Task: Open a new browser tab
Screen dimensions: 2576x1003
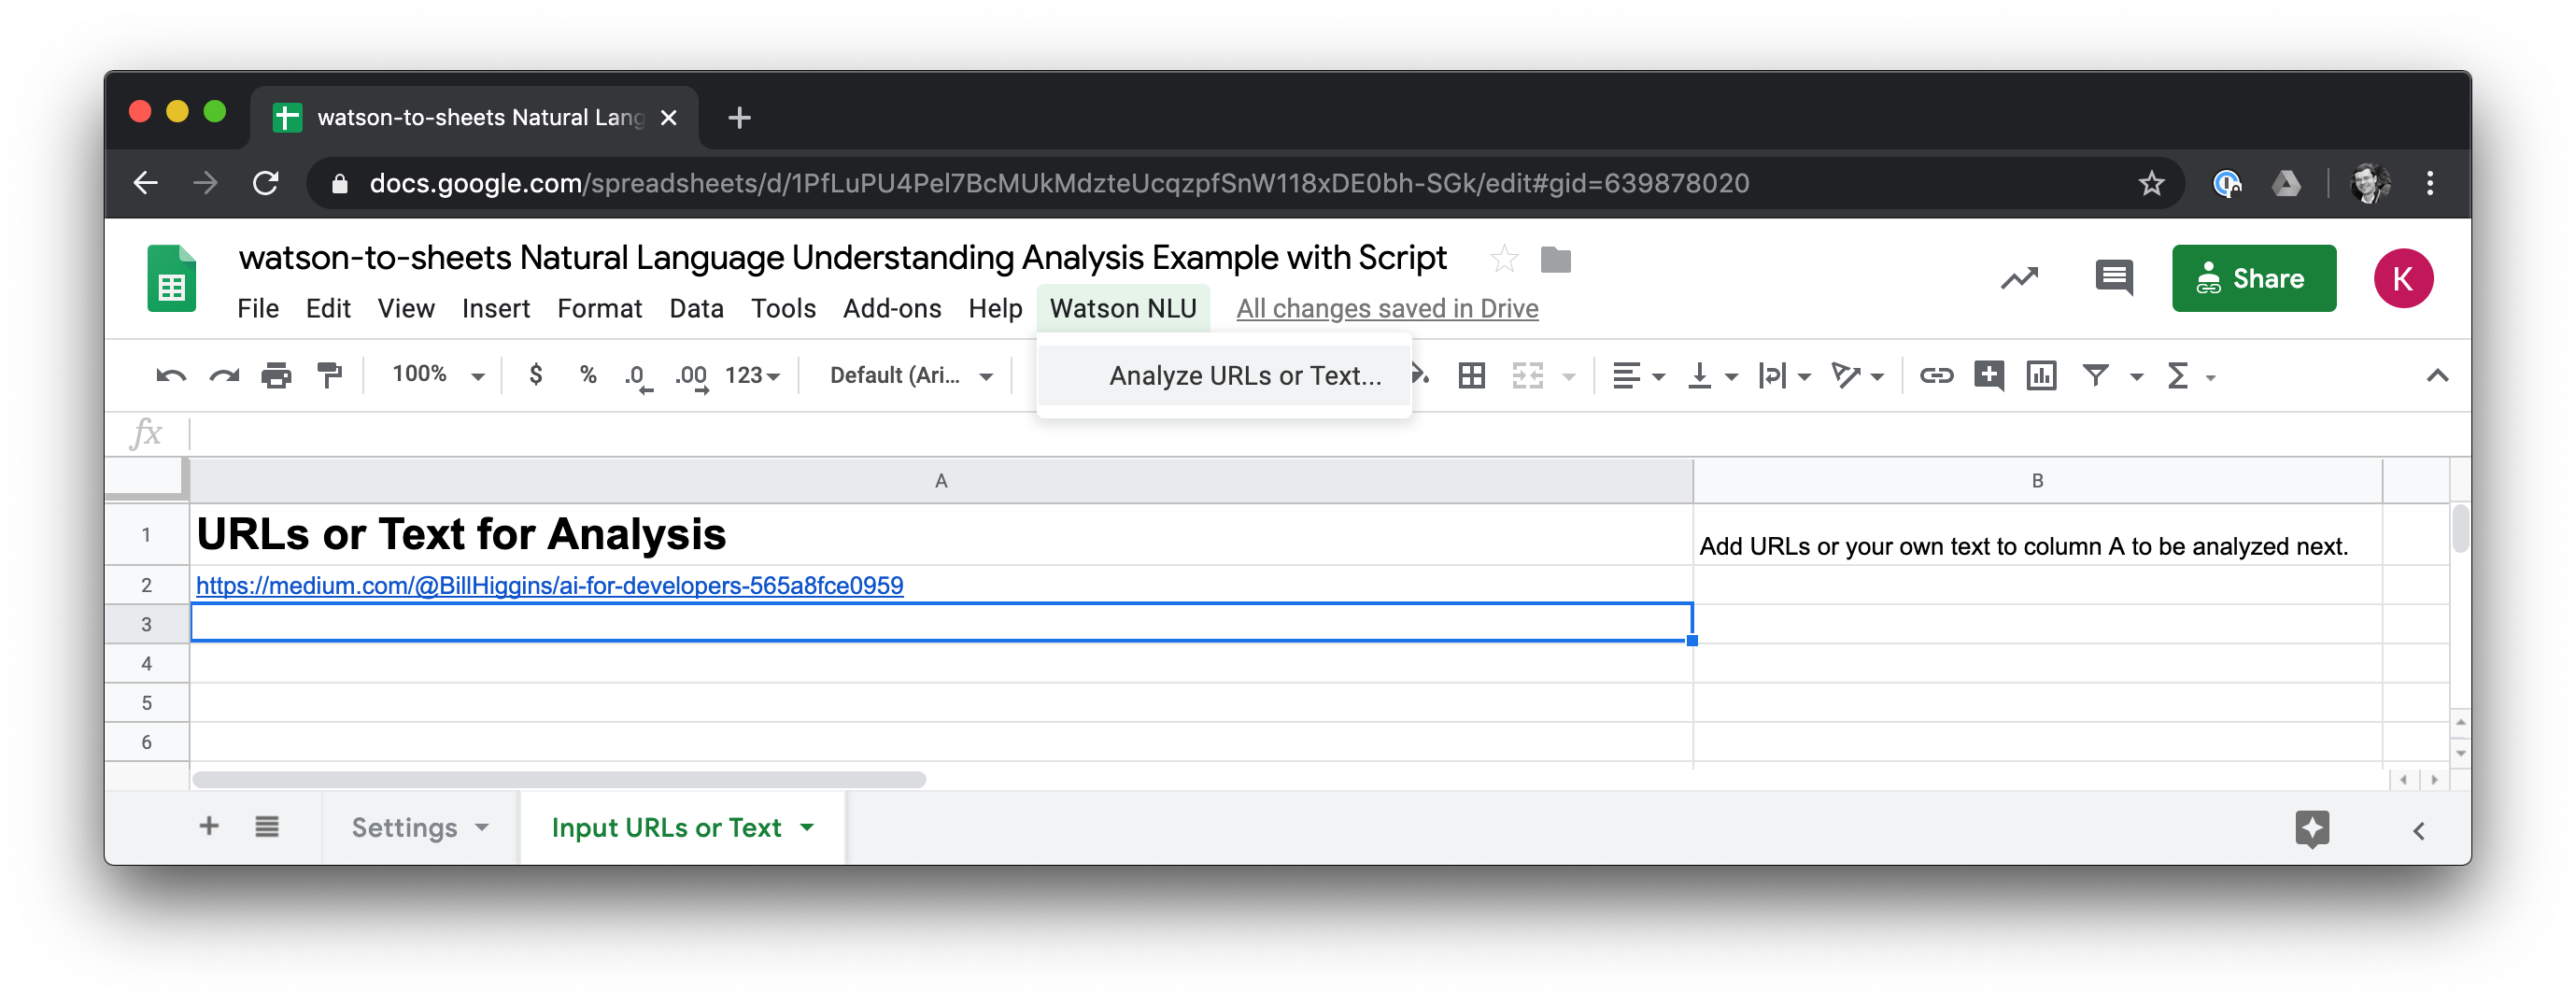Action: tap(739, 118)
